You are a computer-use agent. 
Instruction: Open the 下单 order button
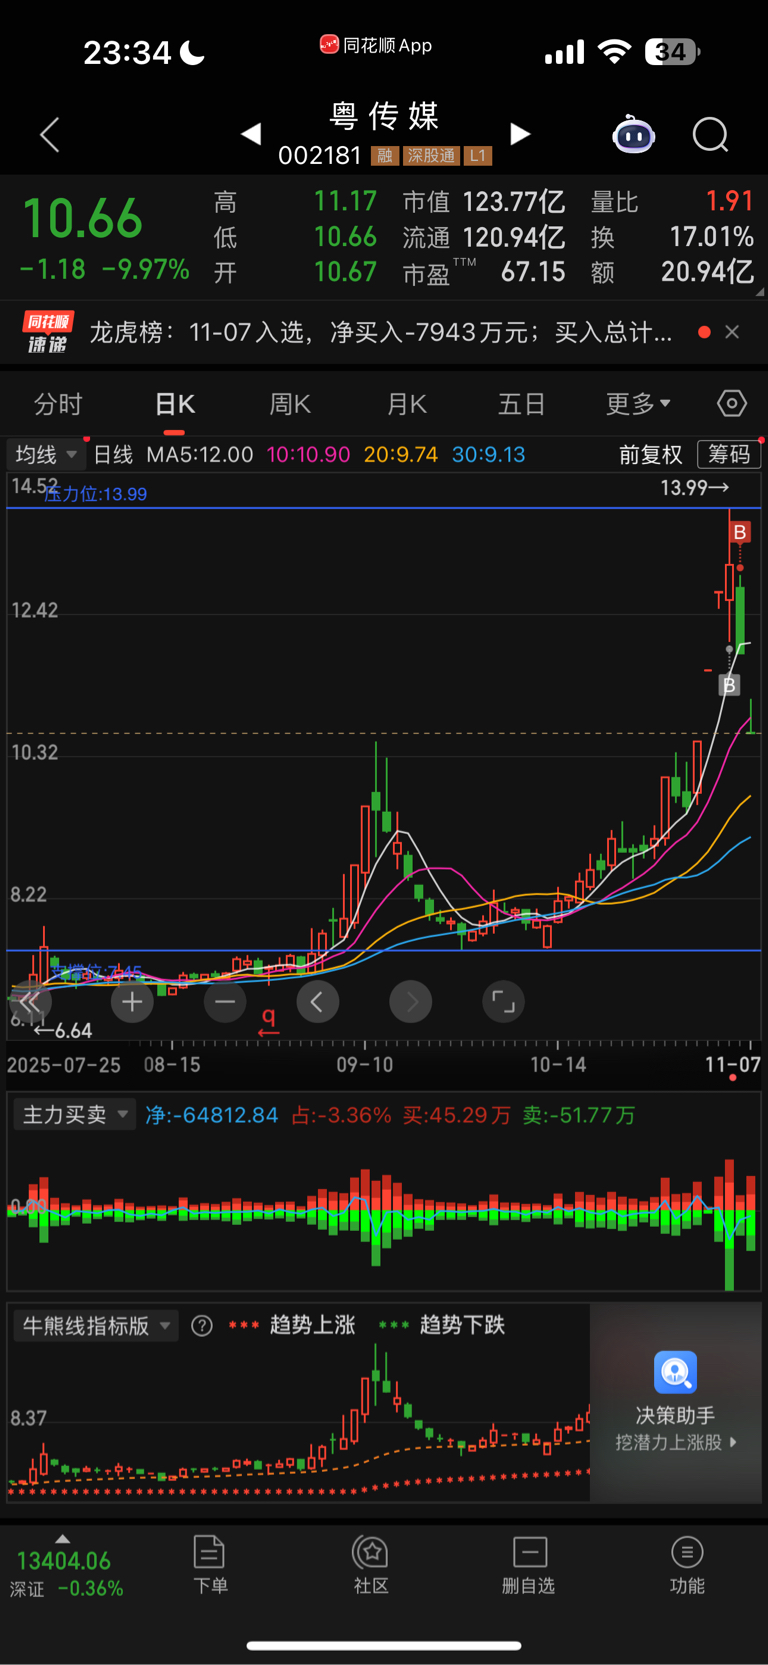[x=210, y=1565]
